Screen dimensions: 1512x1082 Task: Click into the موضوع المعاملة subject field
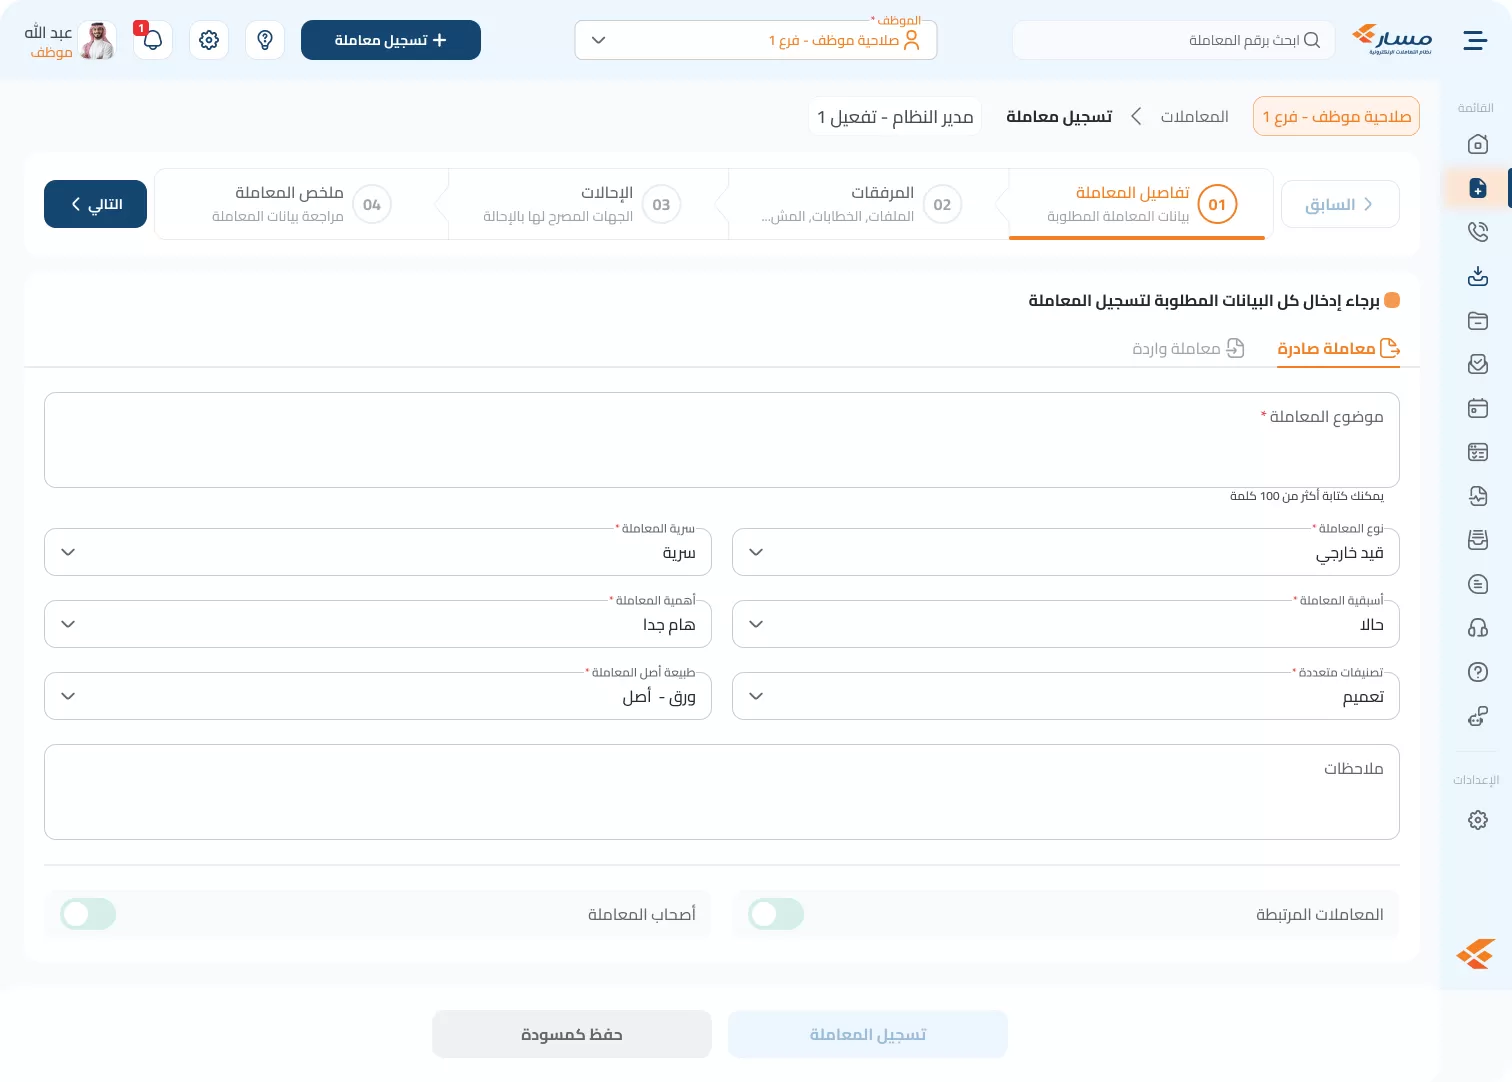(722, 440)
